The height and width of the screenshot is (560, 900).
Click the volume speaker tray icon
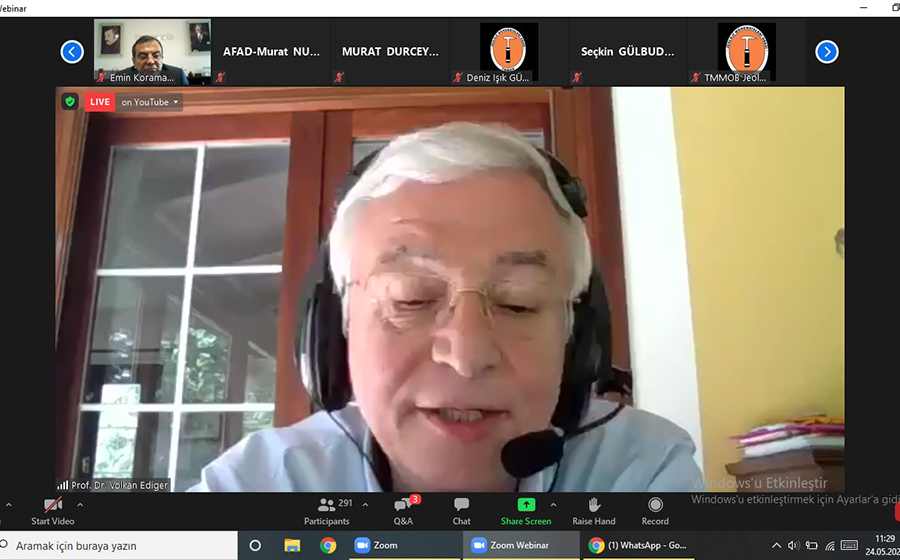[x=793, y=546]
